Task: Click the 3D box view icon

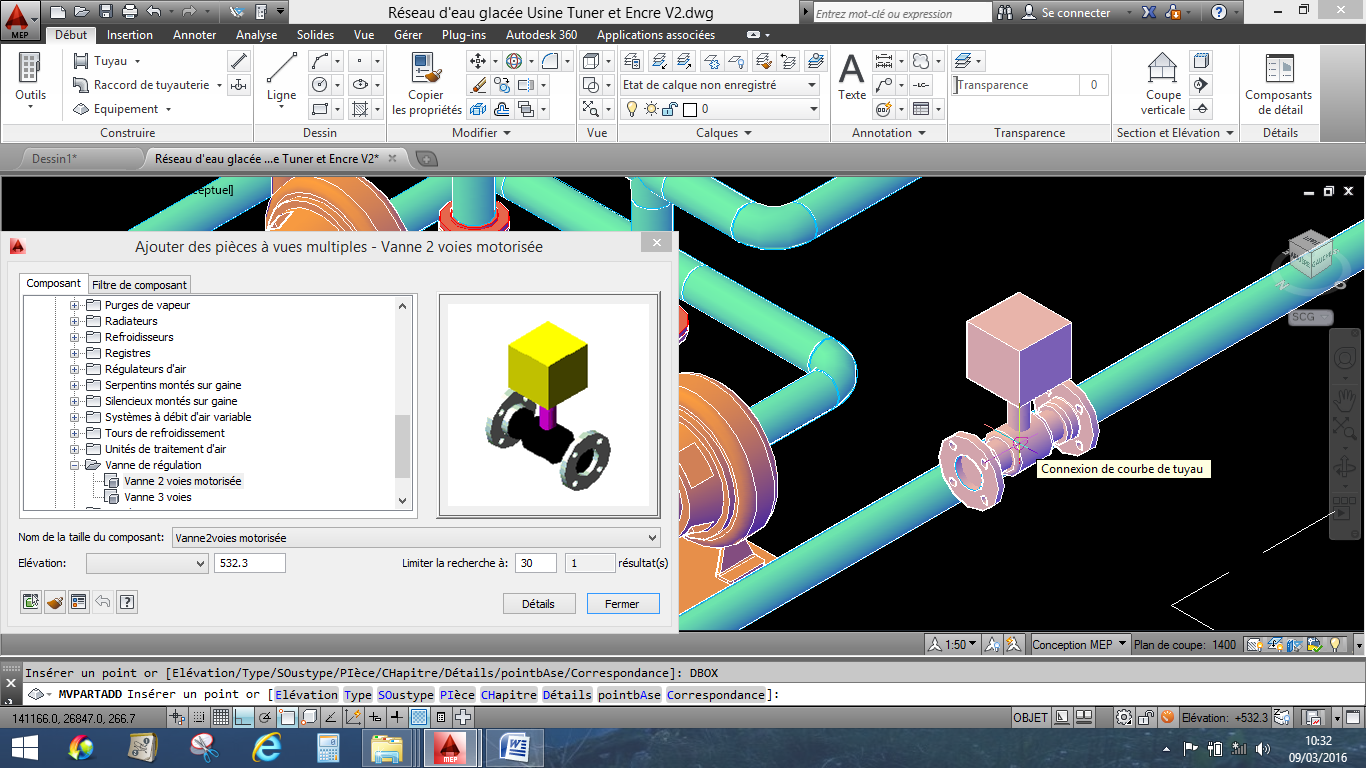Action: [x=591, y=61]
